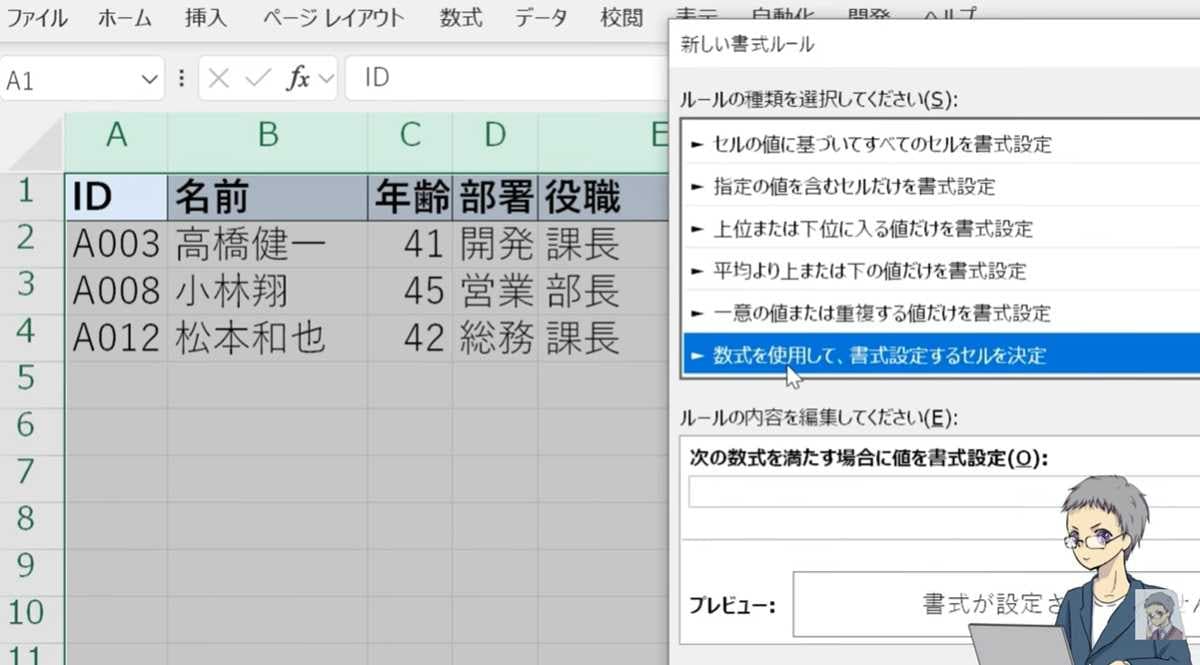Open the ファイル menu tab
1200x665 pixels.
(x=36, y=17)
